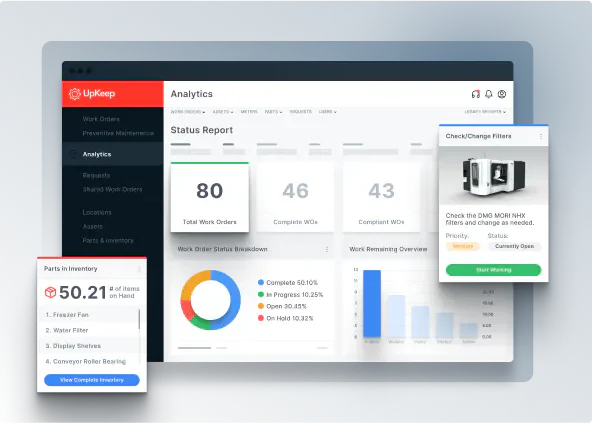Select the Total Work Orders 80 card
This screenshot has width=592, height=423.
(x=210, y=197)
